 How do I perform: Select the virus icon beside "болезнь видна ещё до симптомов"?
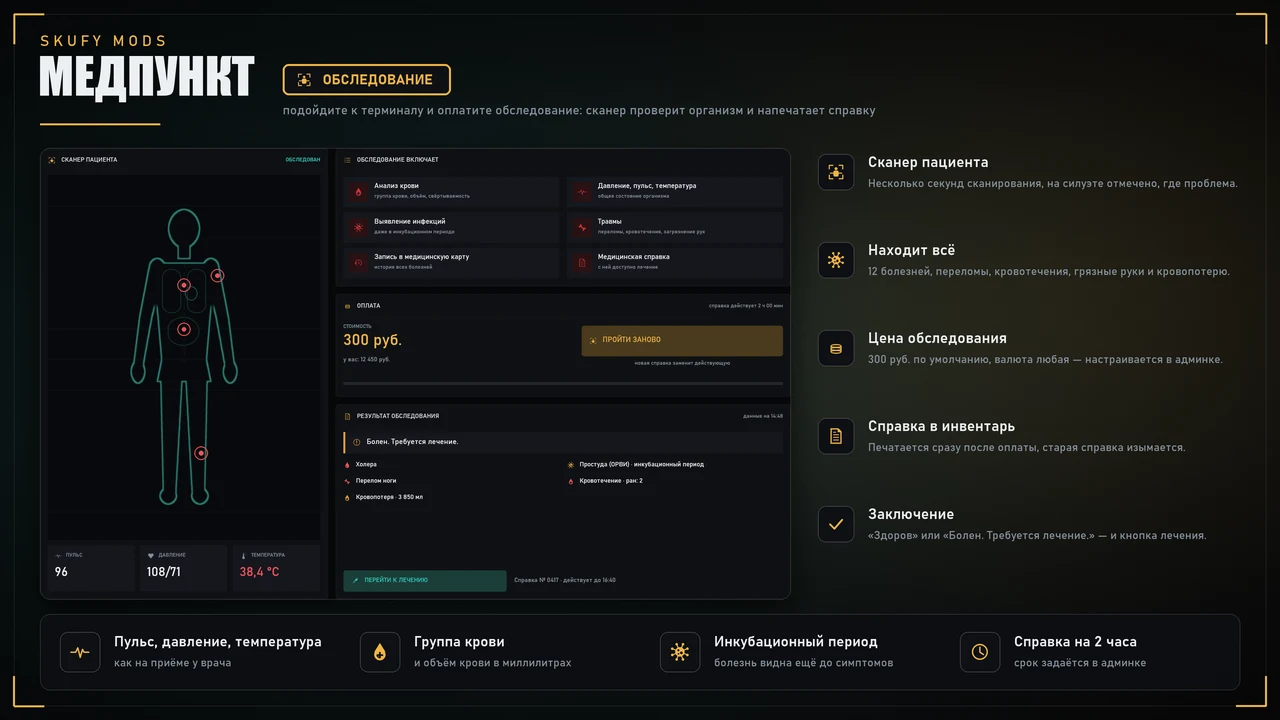pyautogui.click(x=680, y=652)
